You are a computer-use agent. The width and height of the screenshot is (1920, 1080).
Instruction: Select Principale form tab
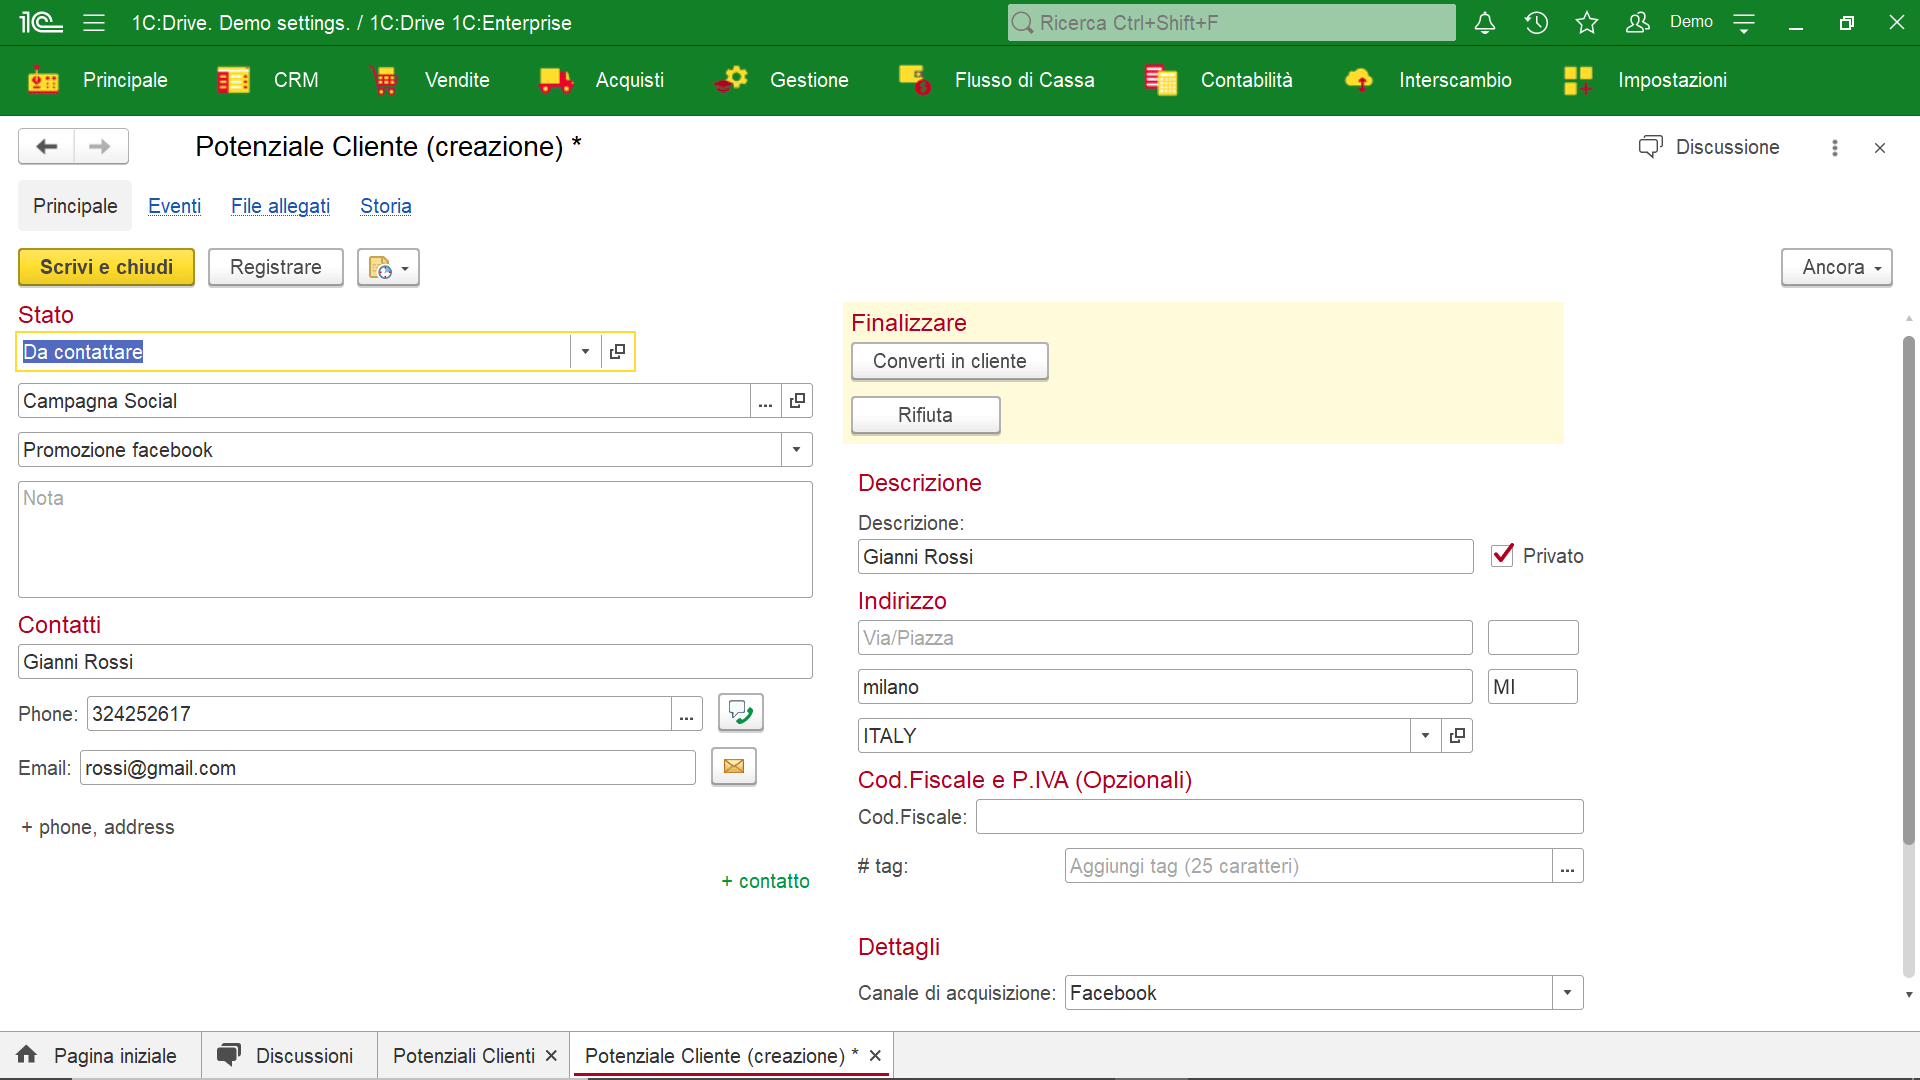pyautogui.click(x=75, y=206)
